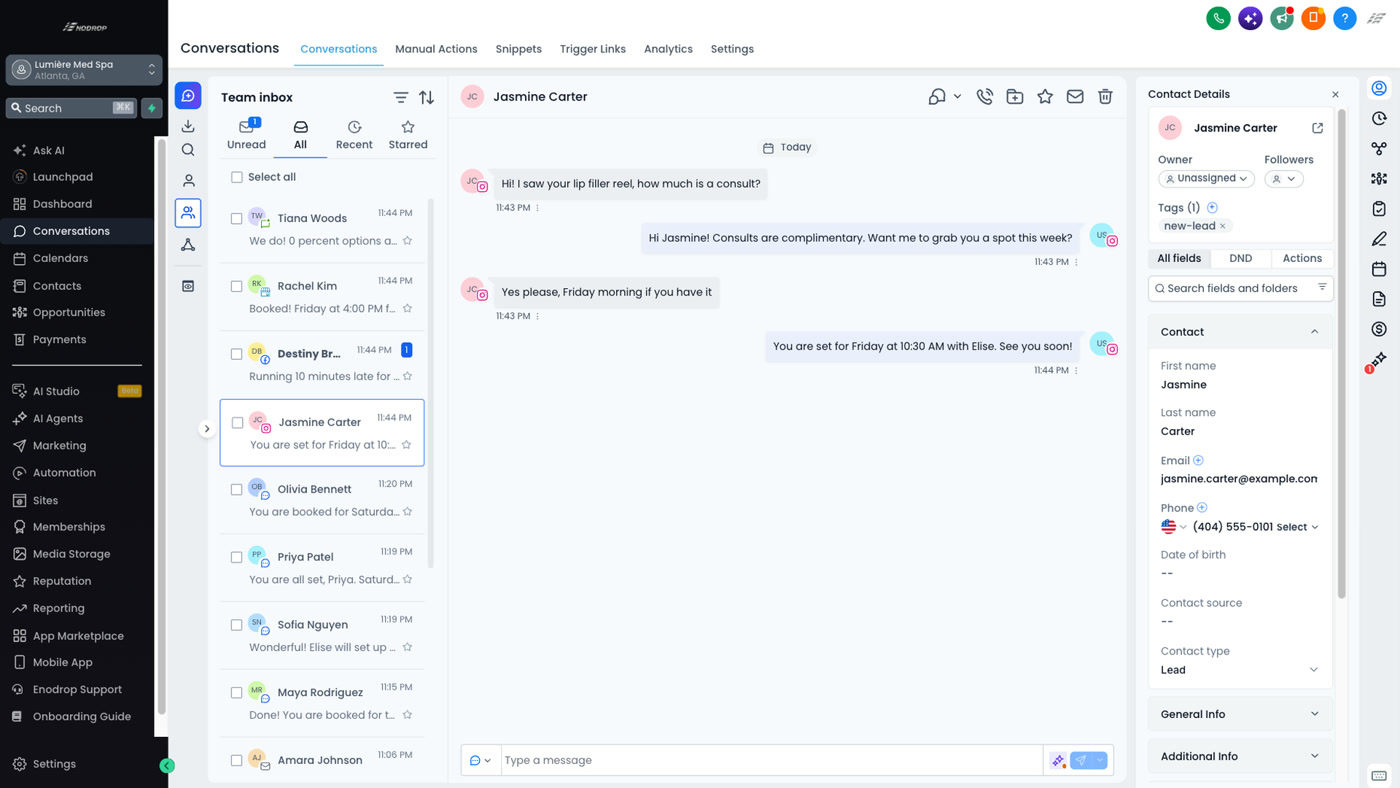Mark conversation unread via the envelope icon

1075,97
